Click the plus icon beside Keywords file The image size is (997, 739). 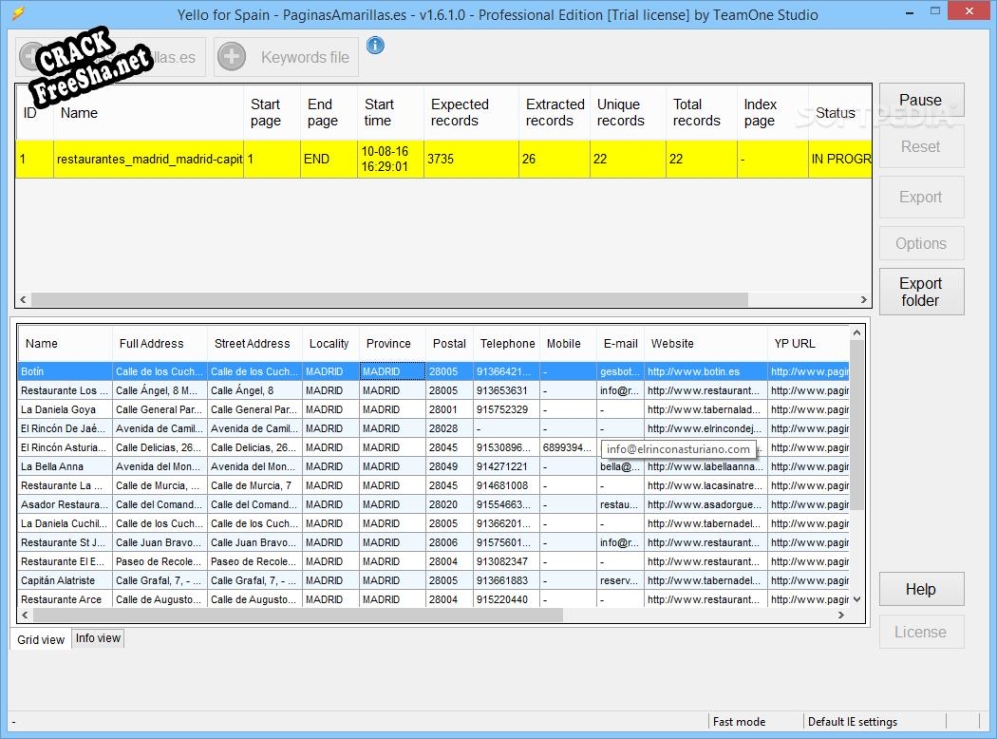pos(231,57)
